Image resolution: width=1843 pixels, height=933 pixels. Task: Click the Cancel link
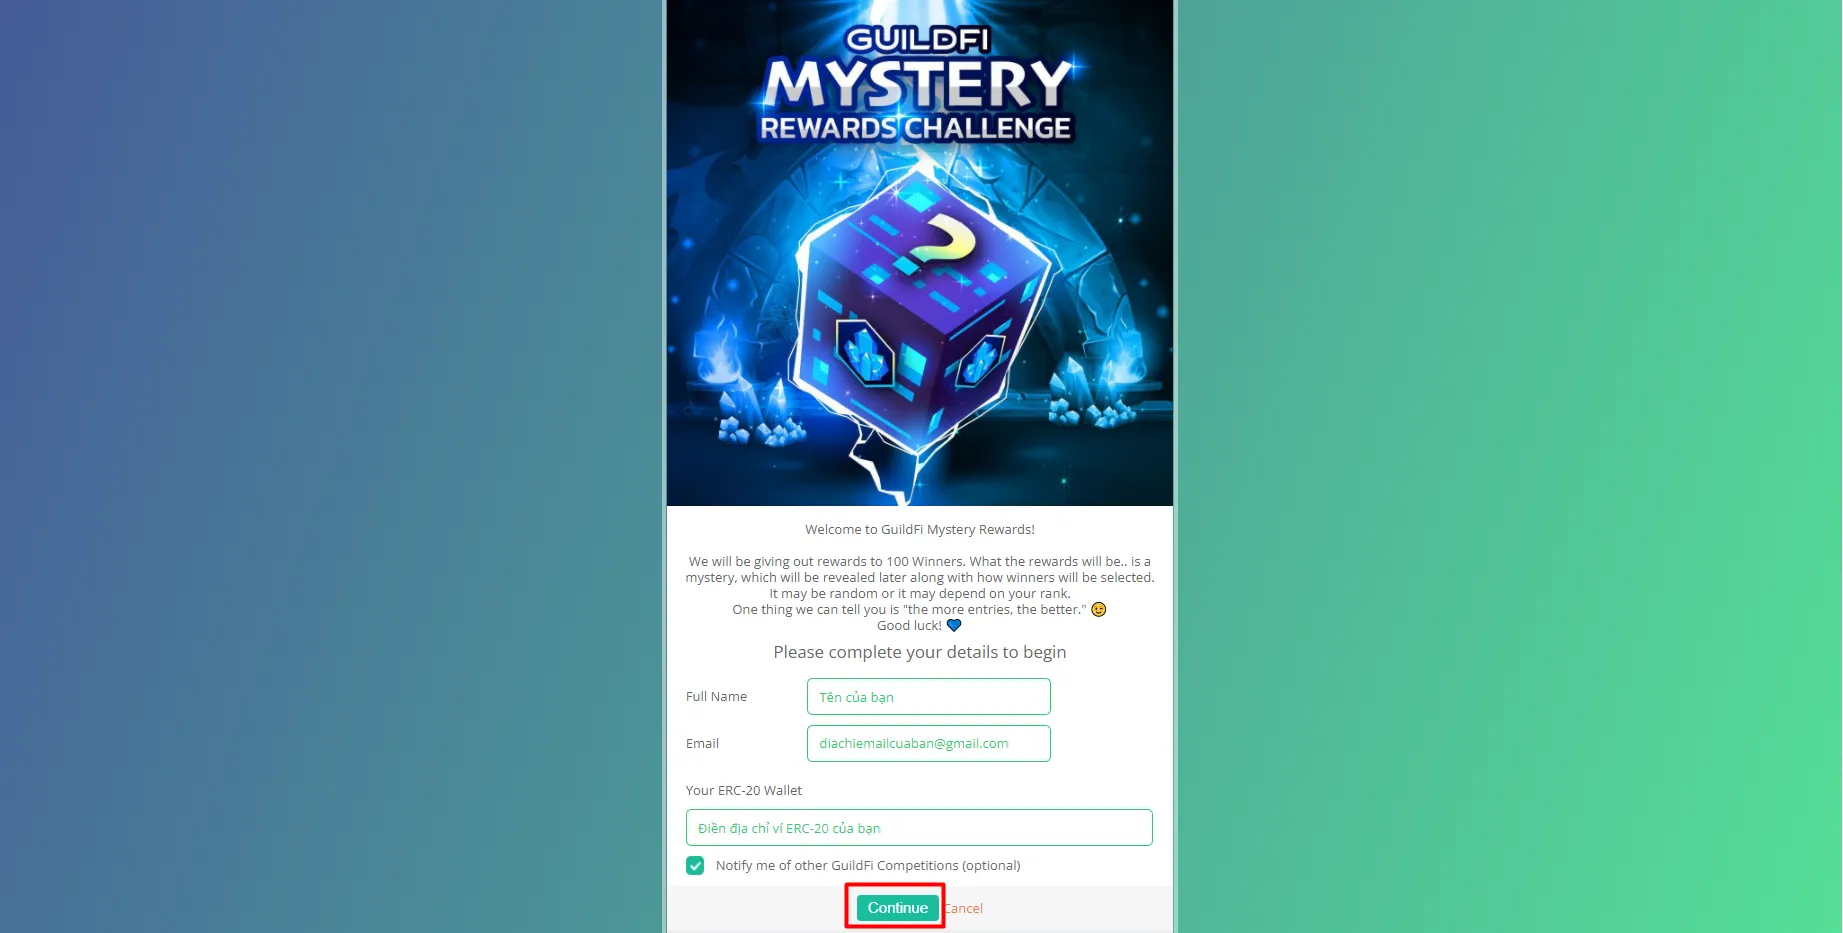[964, 908]
